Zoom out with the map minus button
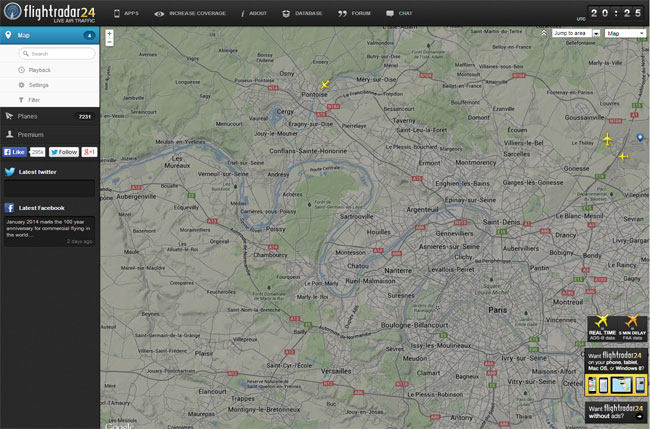650x429 pixels. (109, 43)
